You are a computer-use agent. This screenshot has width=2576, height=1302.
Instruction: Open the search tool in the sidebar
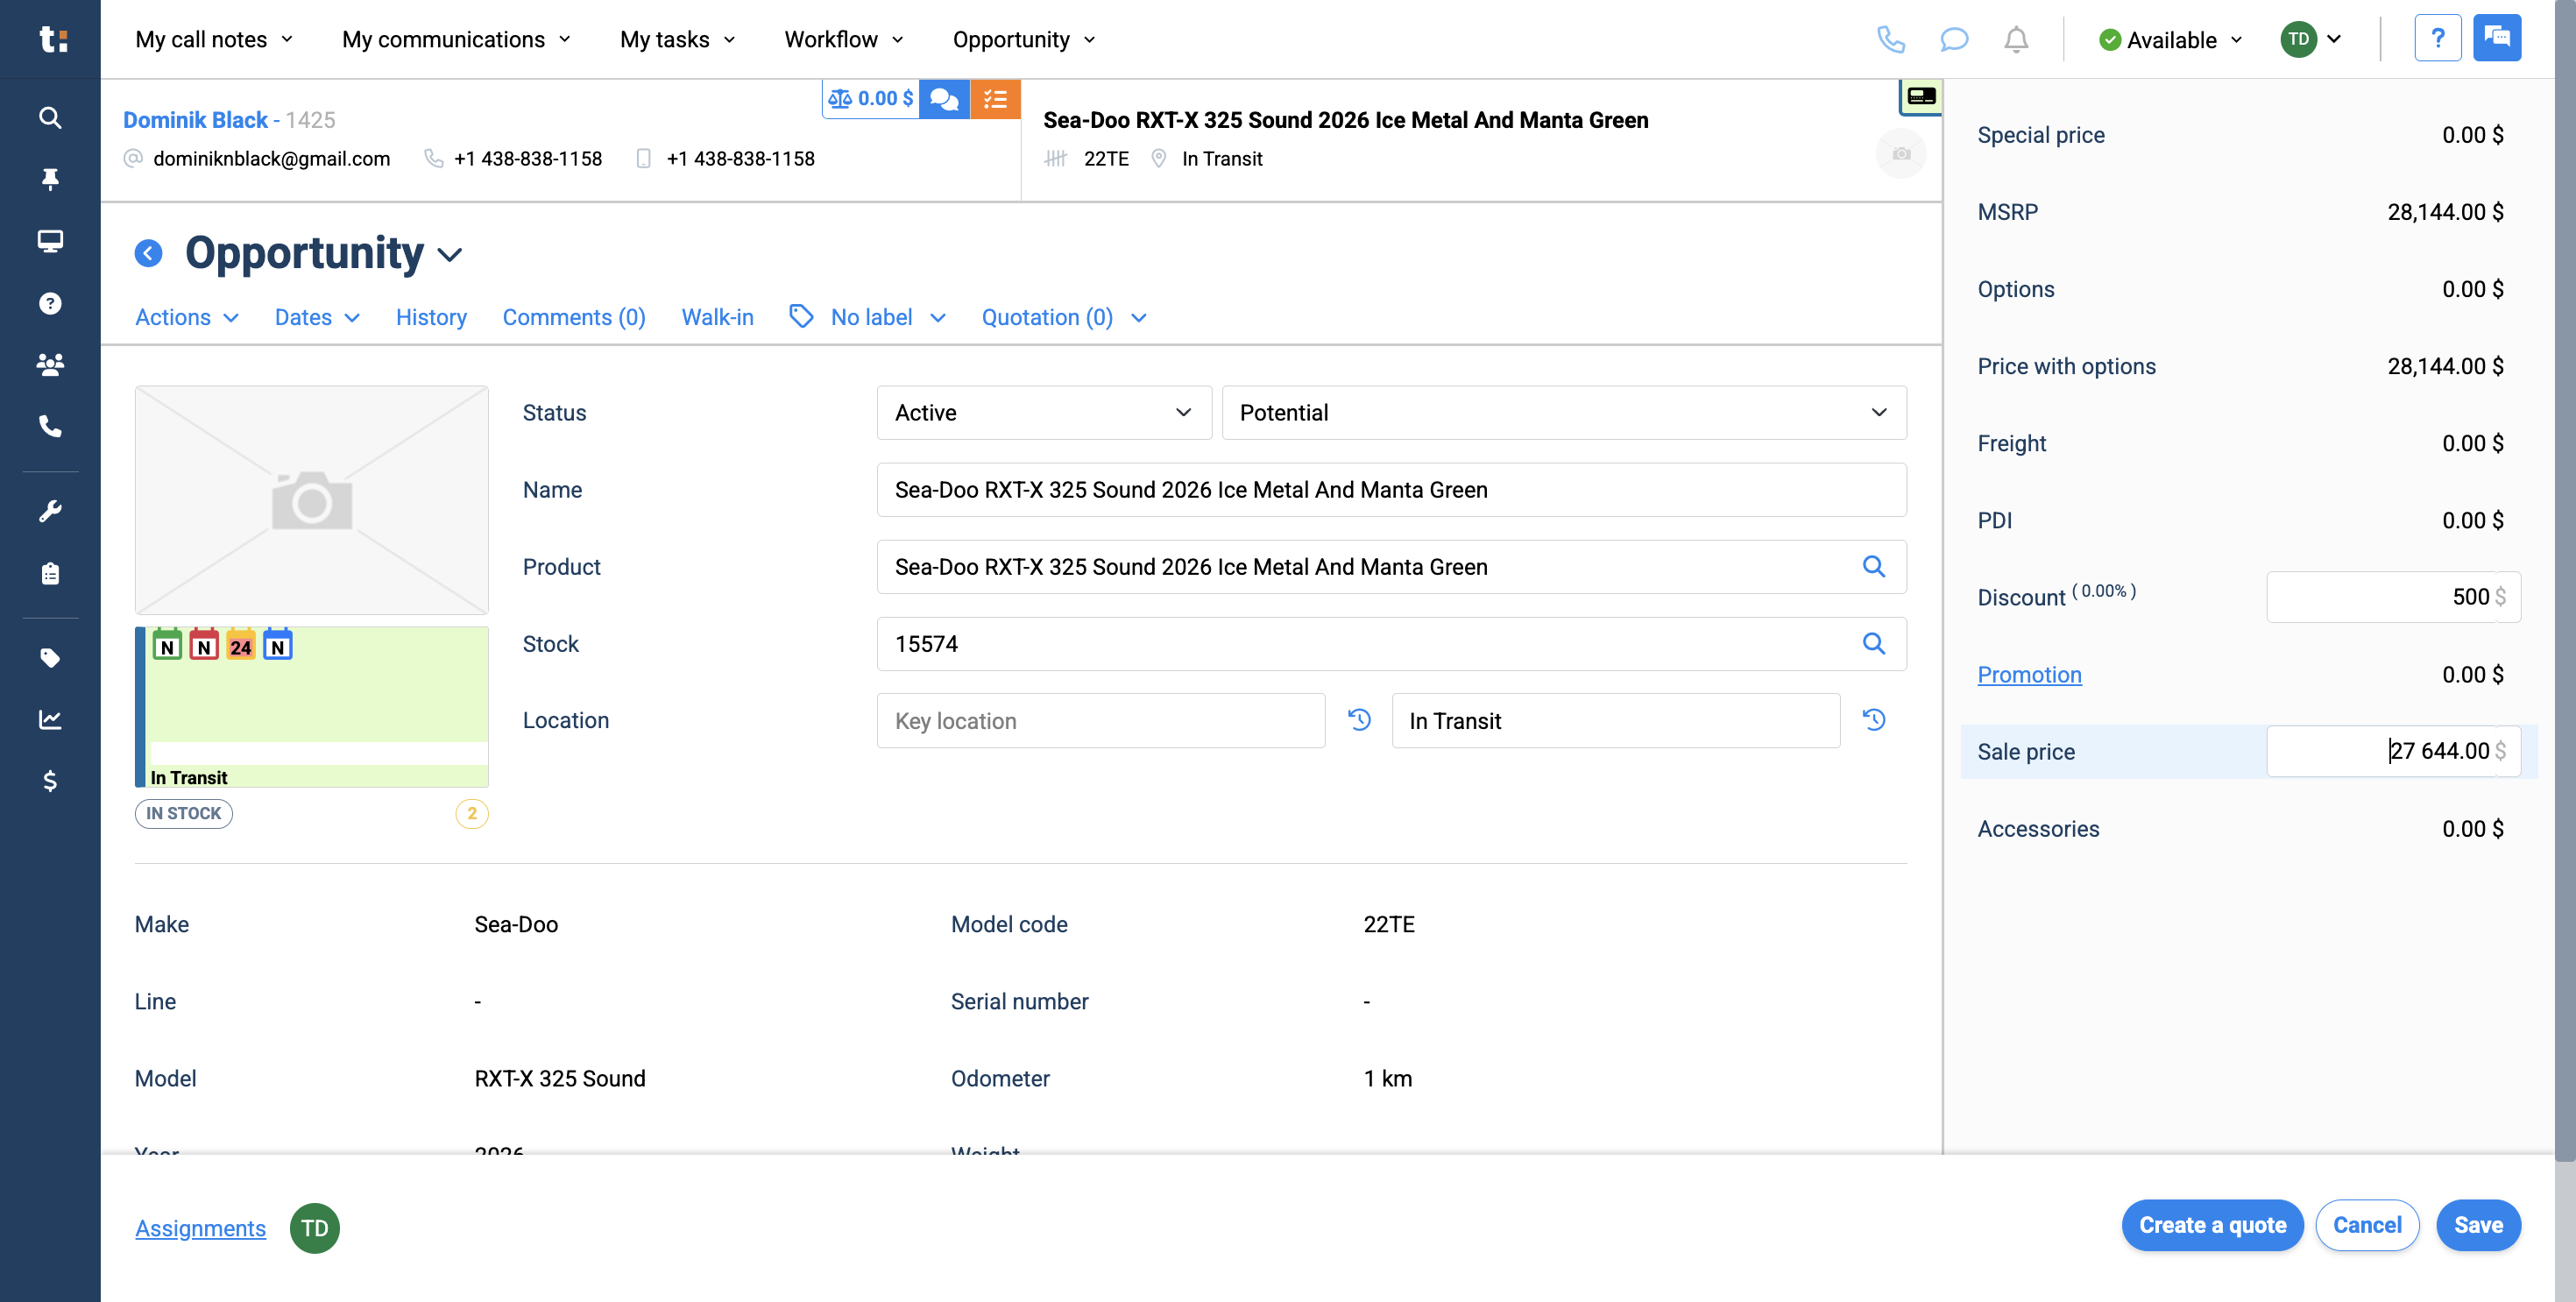click(x=50, y=117)
